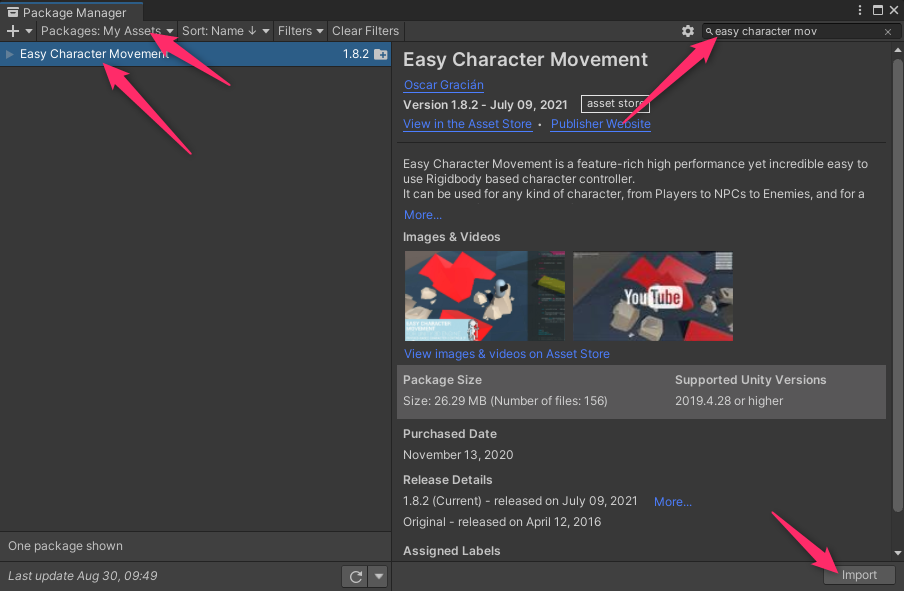
Task: Click the search field with 'easy character mov'
Action: [800, 31]
